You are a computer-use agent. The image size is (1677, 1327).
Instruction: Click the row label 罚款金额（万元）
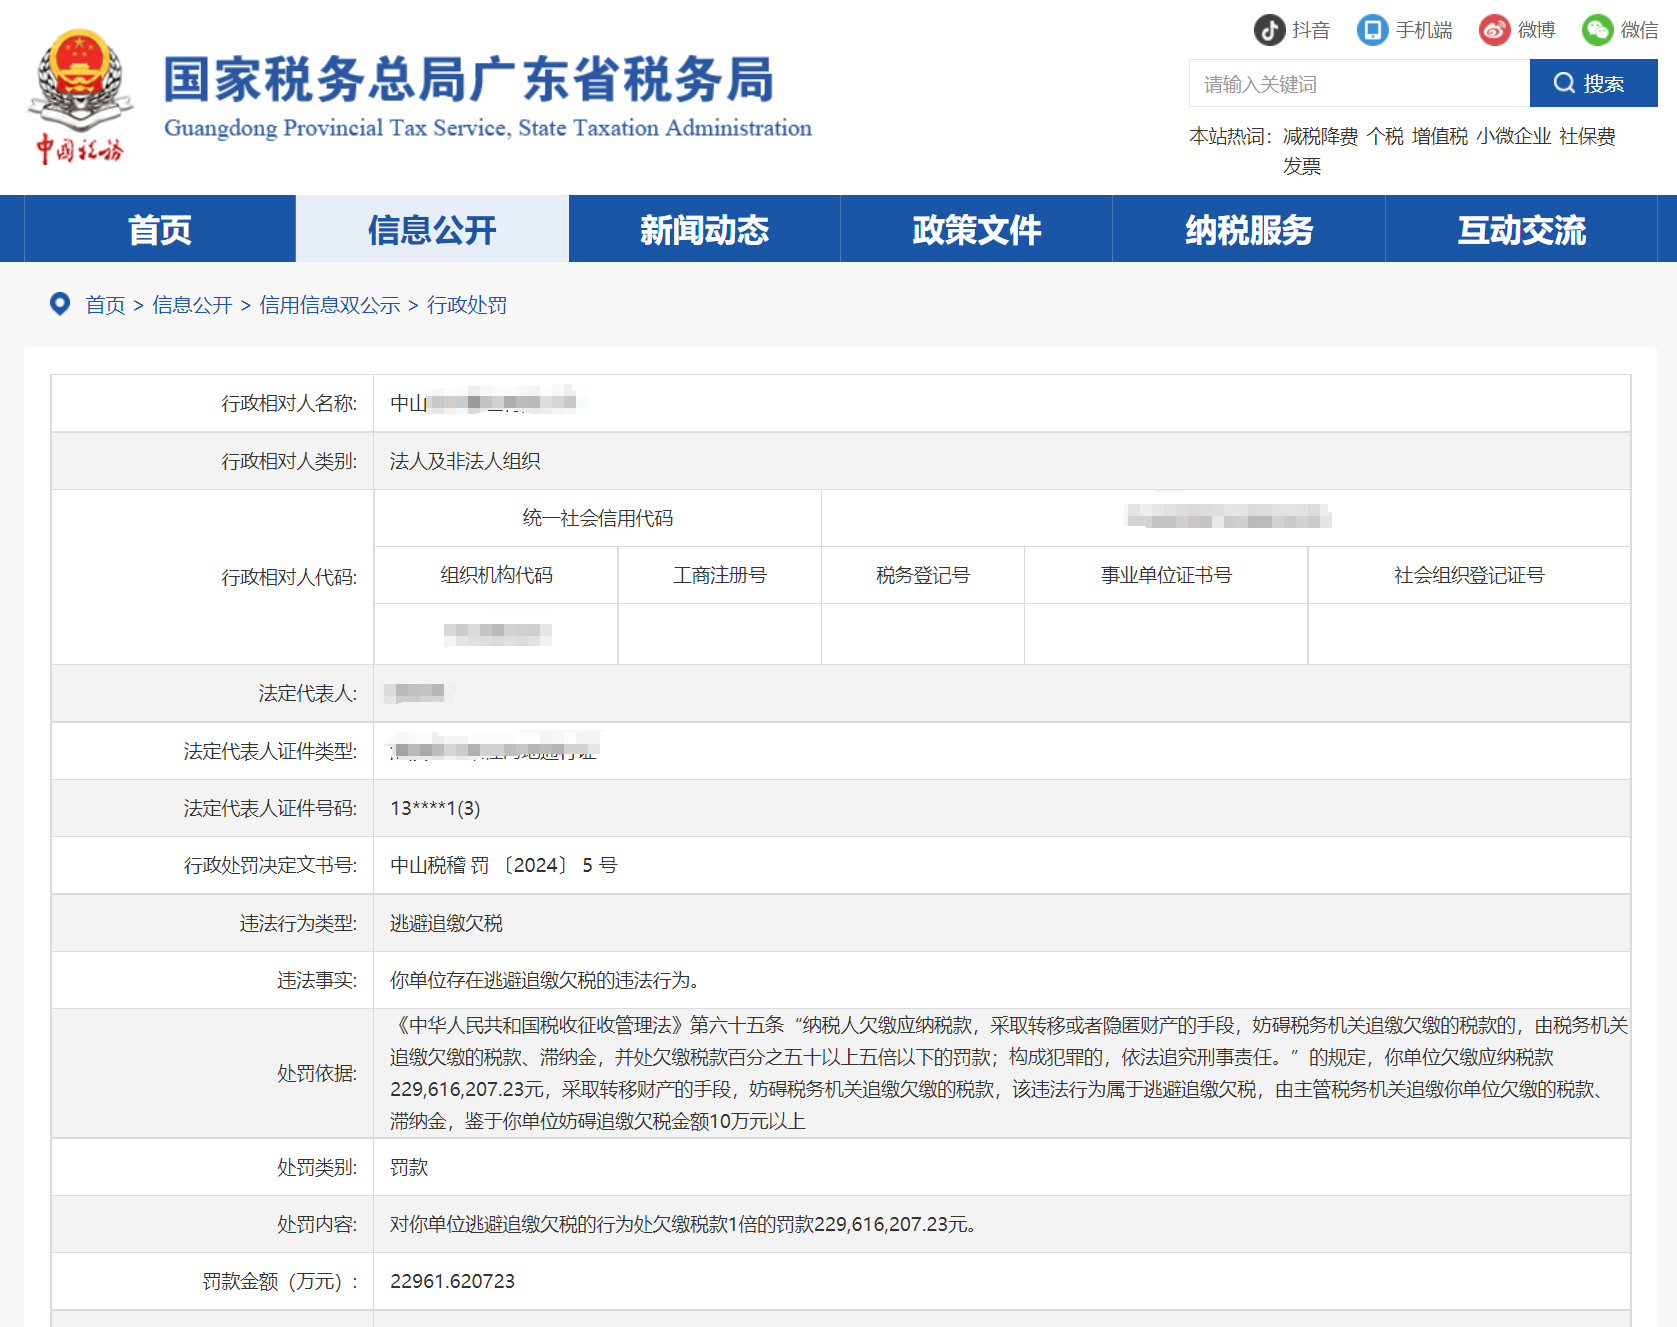[x=280, y=1281]
